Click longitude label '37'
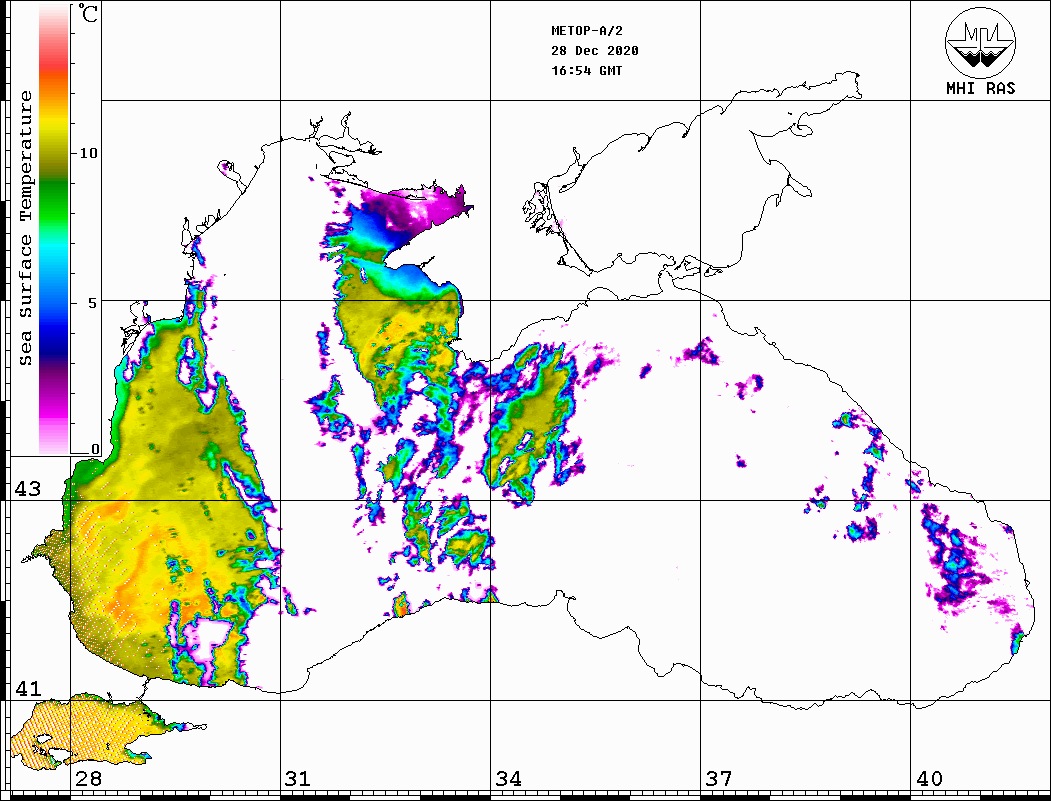 [719, 778]
